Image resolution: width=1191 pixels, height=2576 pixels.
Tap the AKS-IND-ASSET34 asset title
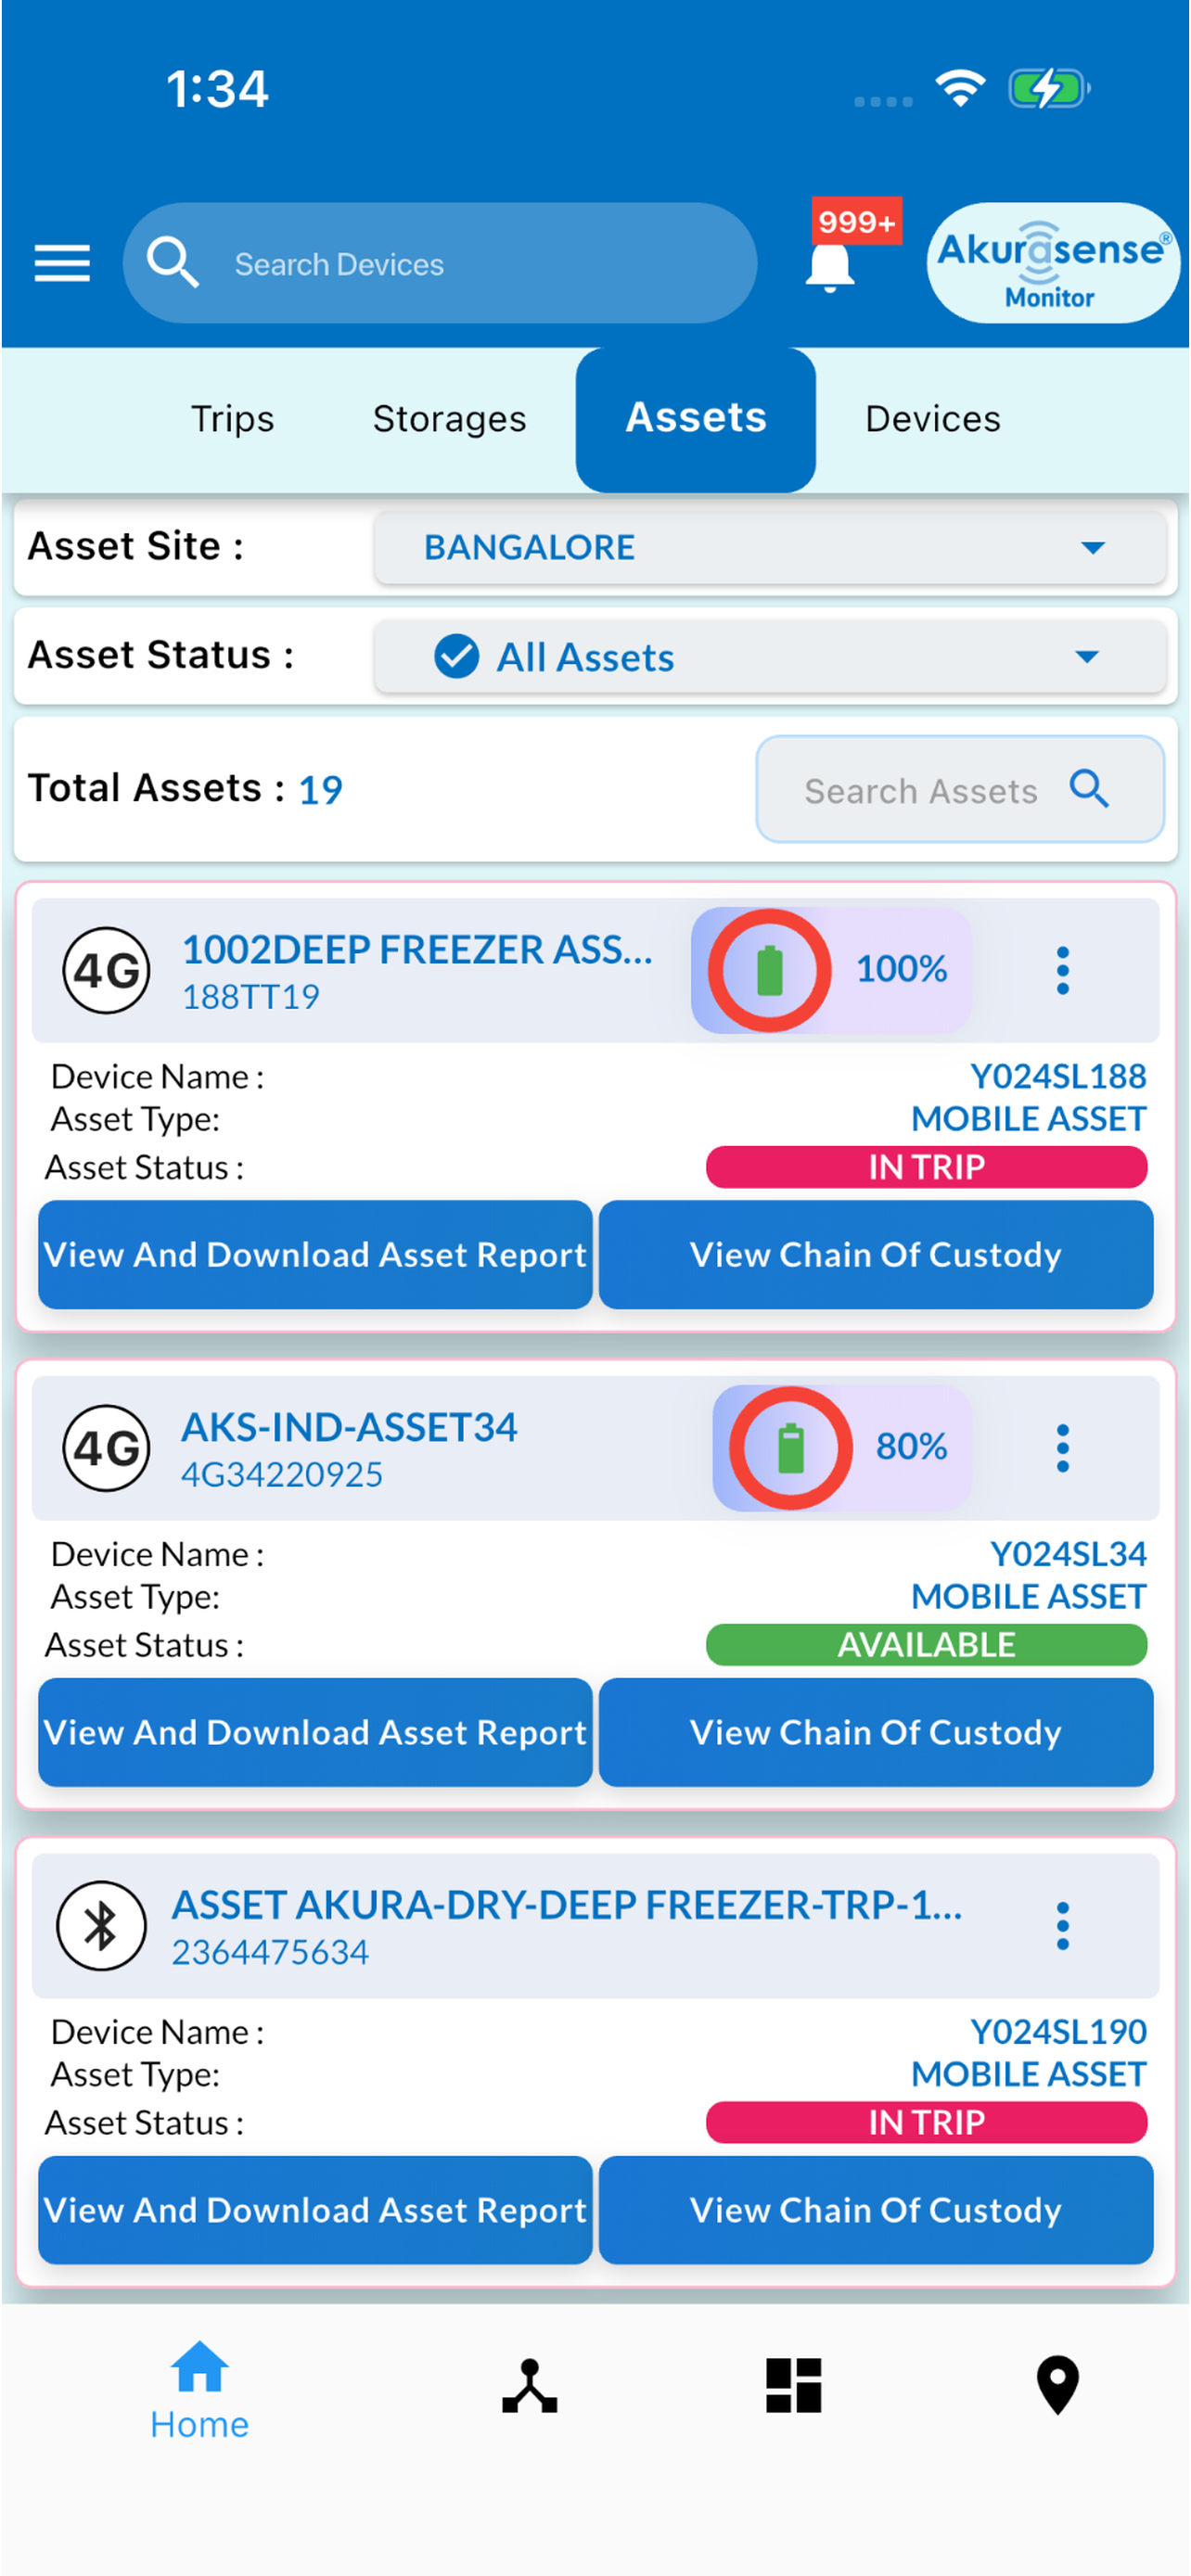(x=349, y=1427)
